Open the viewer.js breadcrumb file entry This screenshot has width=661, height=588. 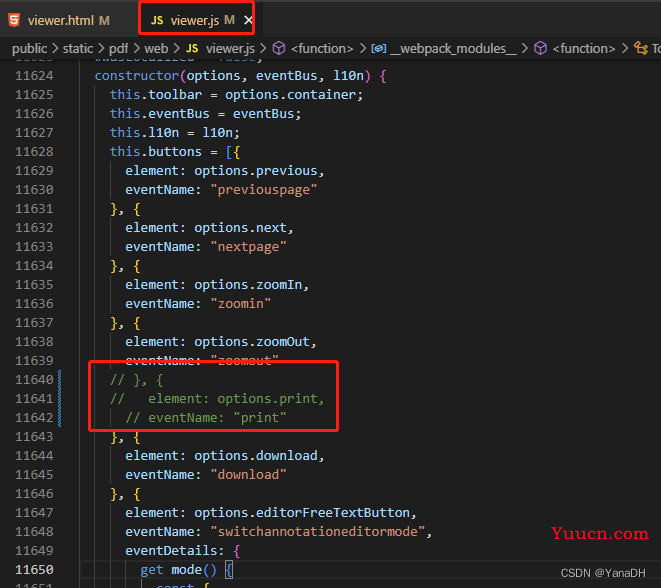coord(230,48)
